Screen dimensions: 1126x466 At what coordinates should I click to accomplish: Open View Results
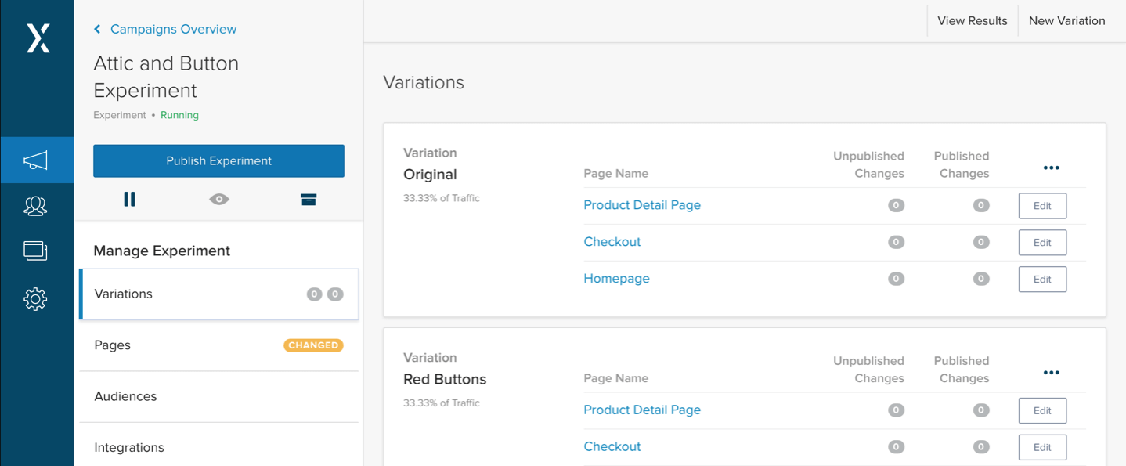(x=972, y=21)
